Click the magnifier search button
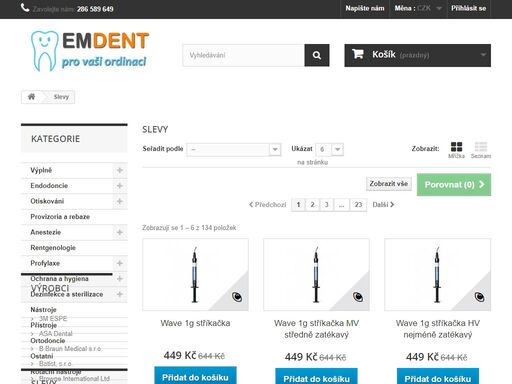The image size is (512, 384). (x=317, y=55)
